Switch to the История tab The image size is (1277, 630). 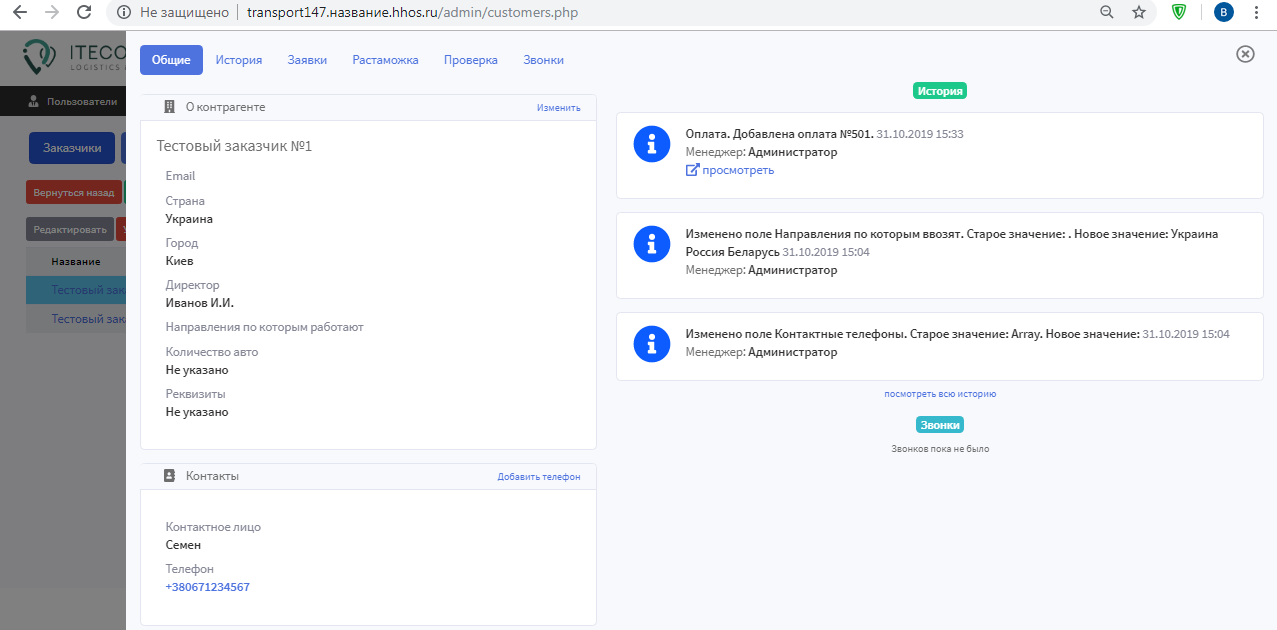pos(239,60)
